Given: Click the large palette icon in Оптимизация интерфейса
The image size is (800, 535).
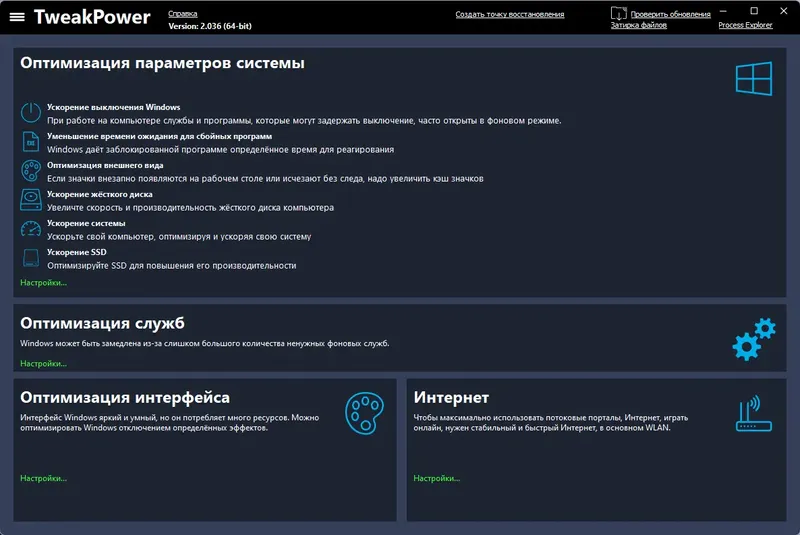Looking at the screenshot, I should pyautogui.click(x=364, y=413).
